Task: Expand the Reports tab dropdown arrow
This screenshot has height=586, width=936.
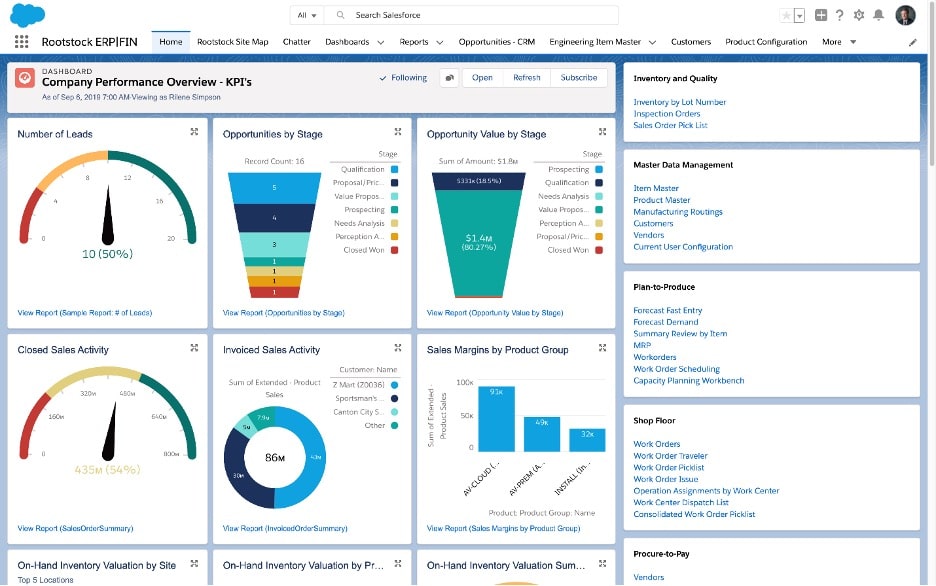Action: click(x=440, y=42)
